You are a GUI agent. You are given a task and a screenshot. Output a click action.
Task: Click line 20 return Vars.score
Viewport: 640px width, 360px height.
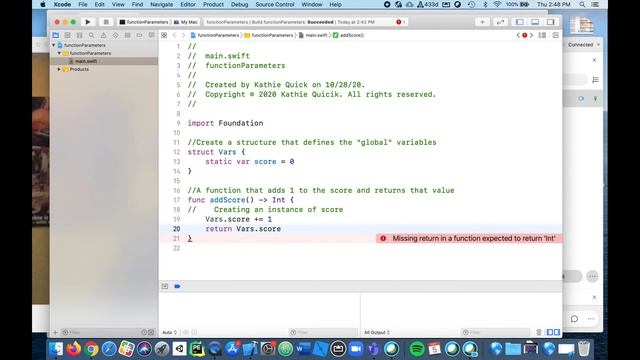pos(243,229)
